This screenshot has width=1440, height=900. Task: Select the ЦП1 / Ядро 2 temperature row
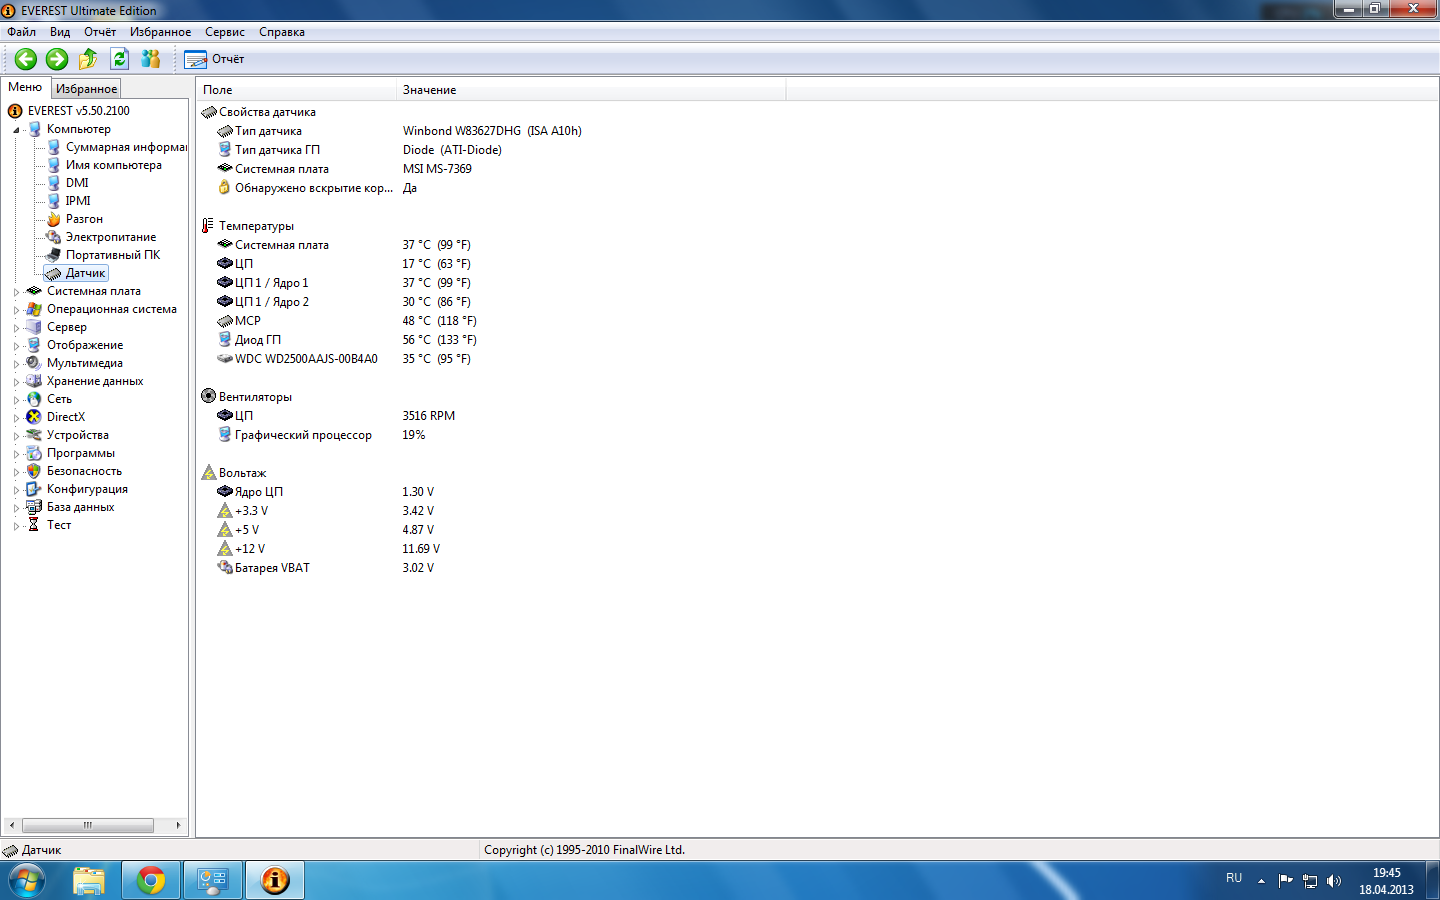tap(344, 302)
